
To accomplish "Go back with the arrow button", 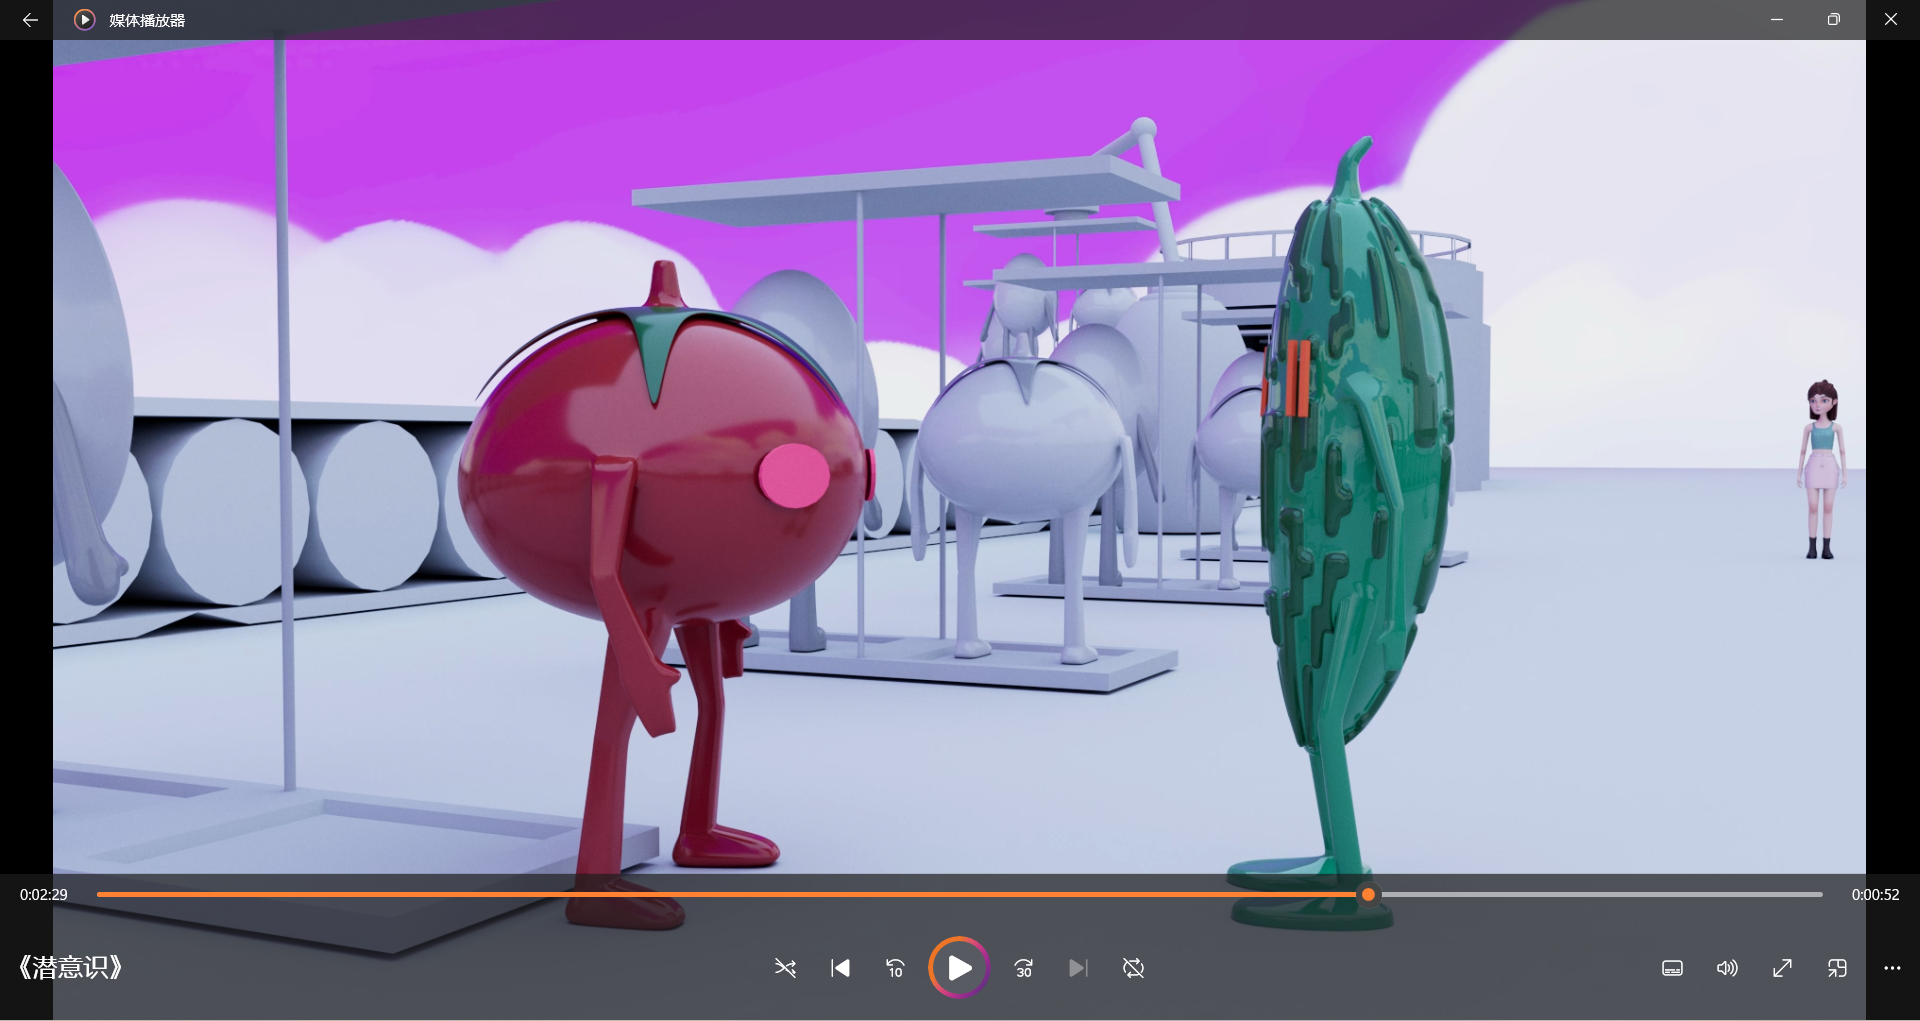I will pyautogui.click(x=30, y=20).
